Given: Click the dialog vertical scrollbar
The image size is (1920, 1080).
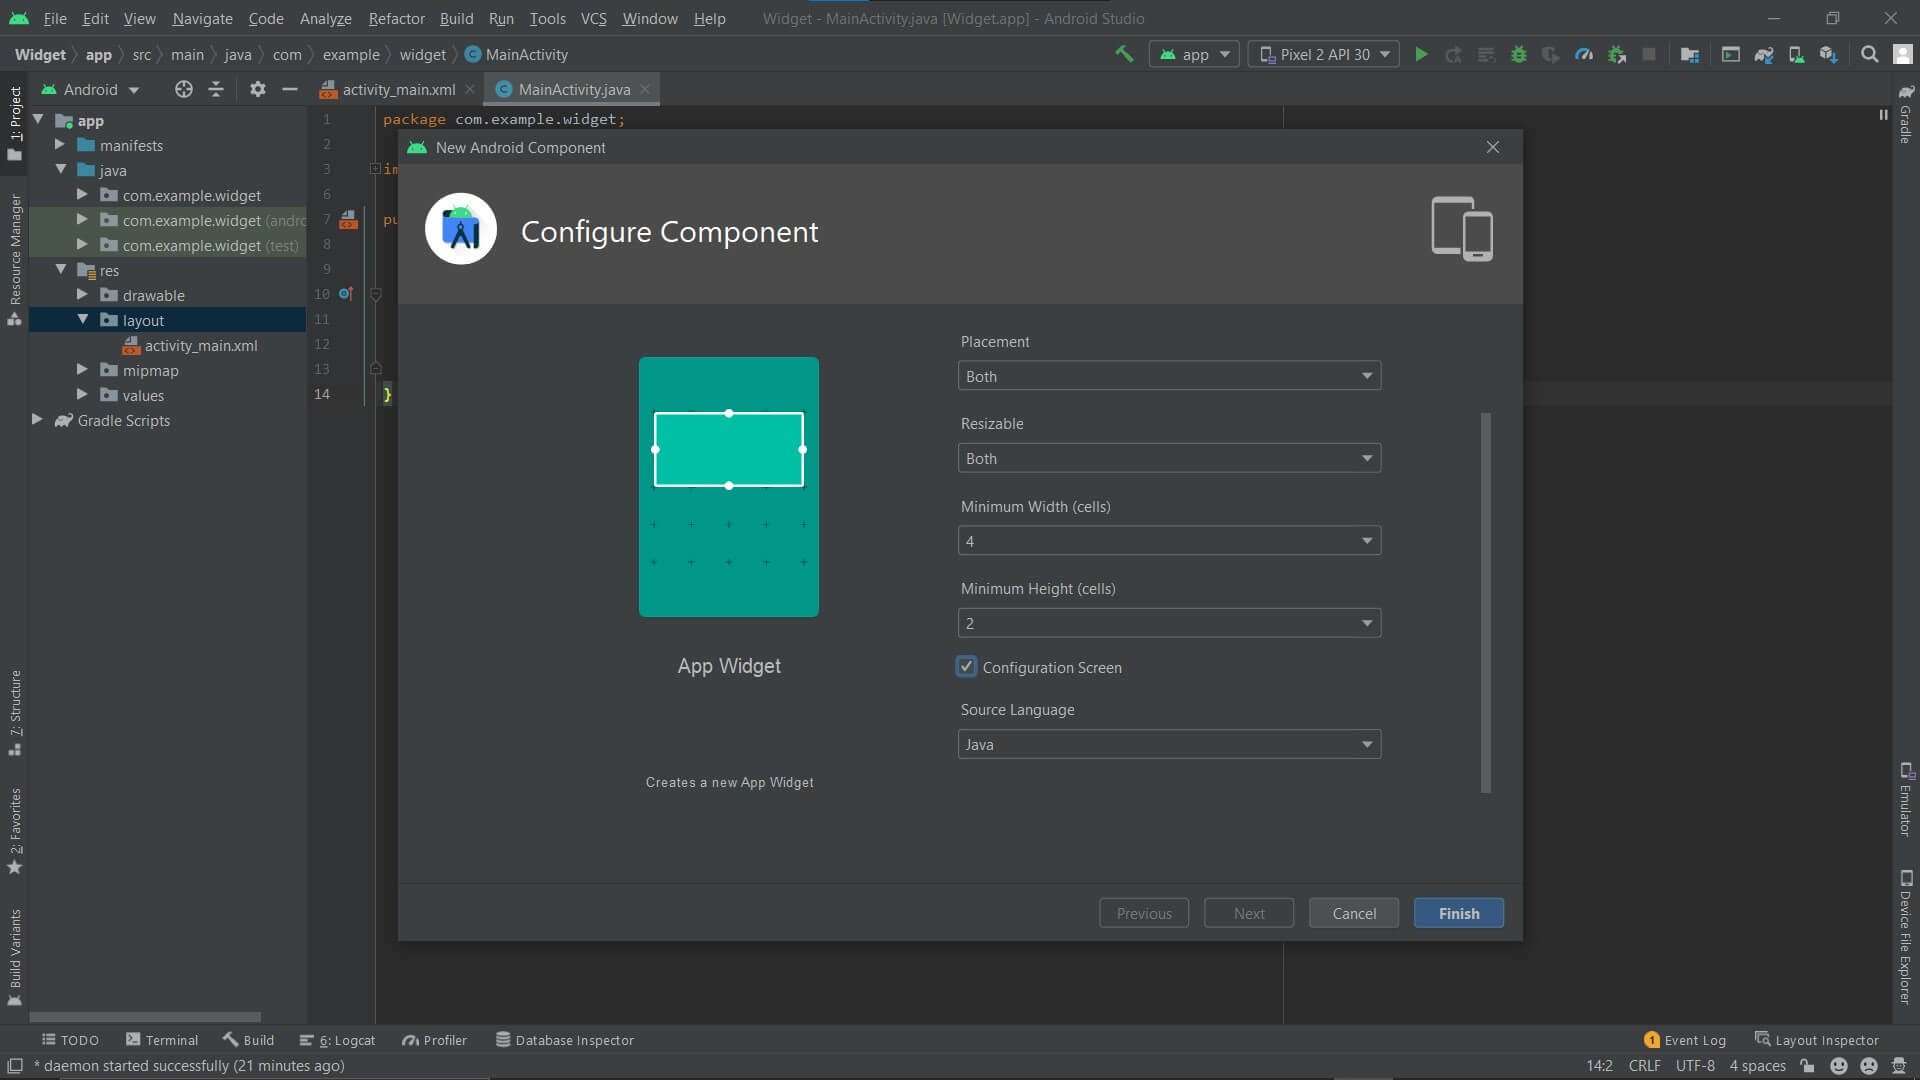Looking at the screenshot, I should pos(1486,602).
